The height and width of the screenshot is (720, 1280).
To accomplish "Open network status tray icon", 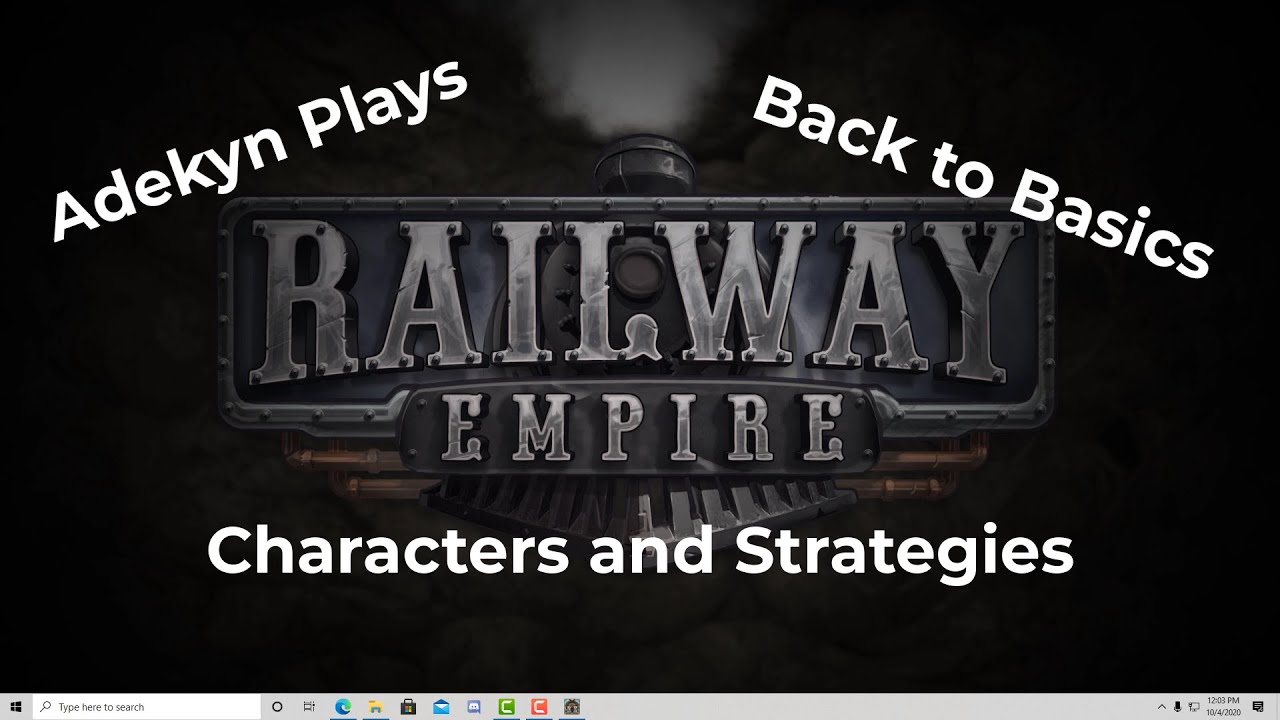I will pyautogui.click(x=1194, y=707).
